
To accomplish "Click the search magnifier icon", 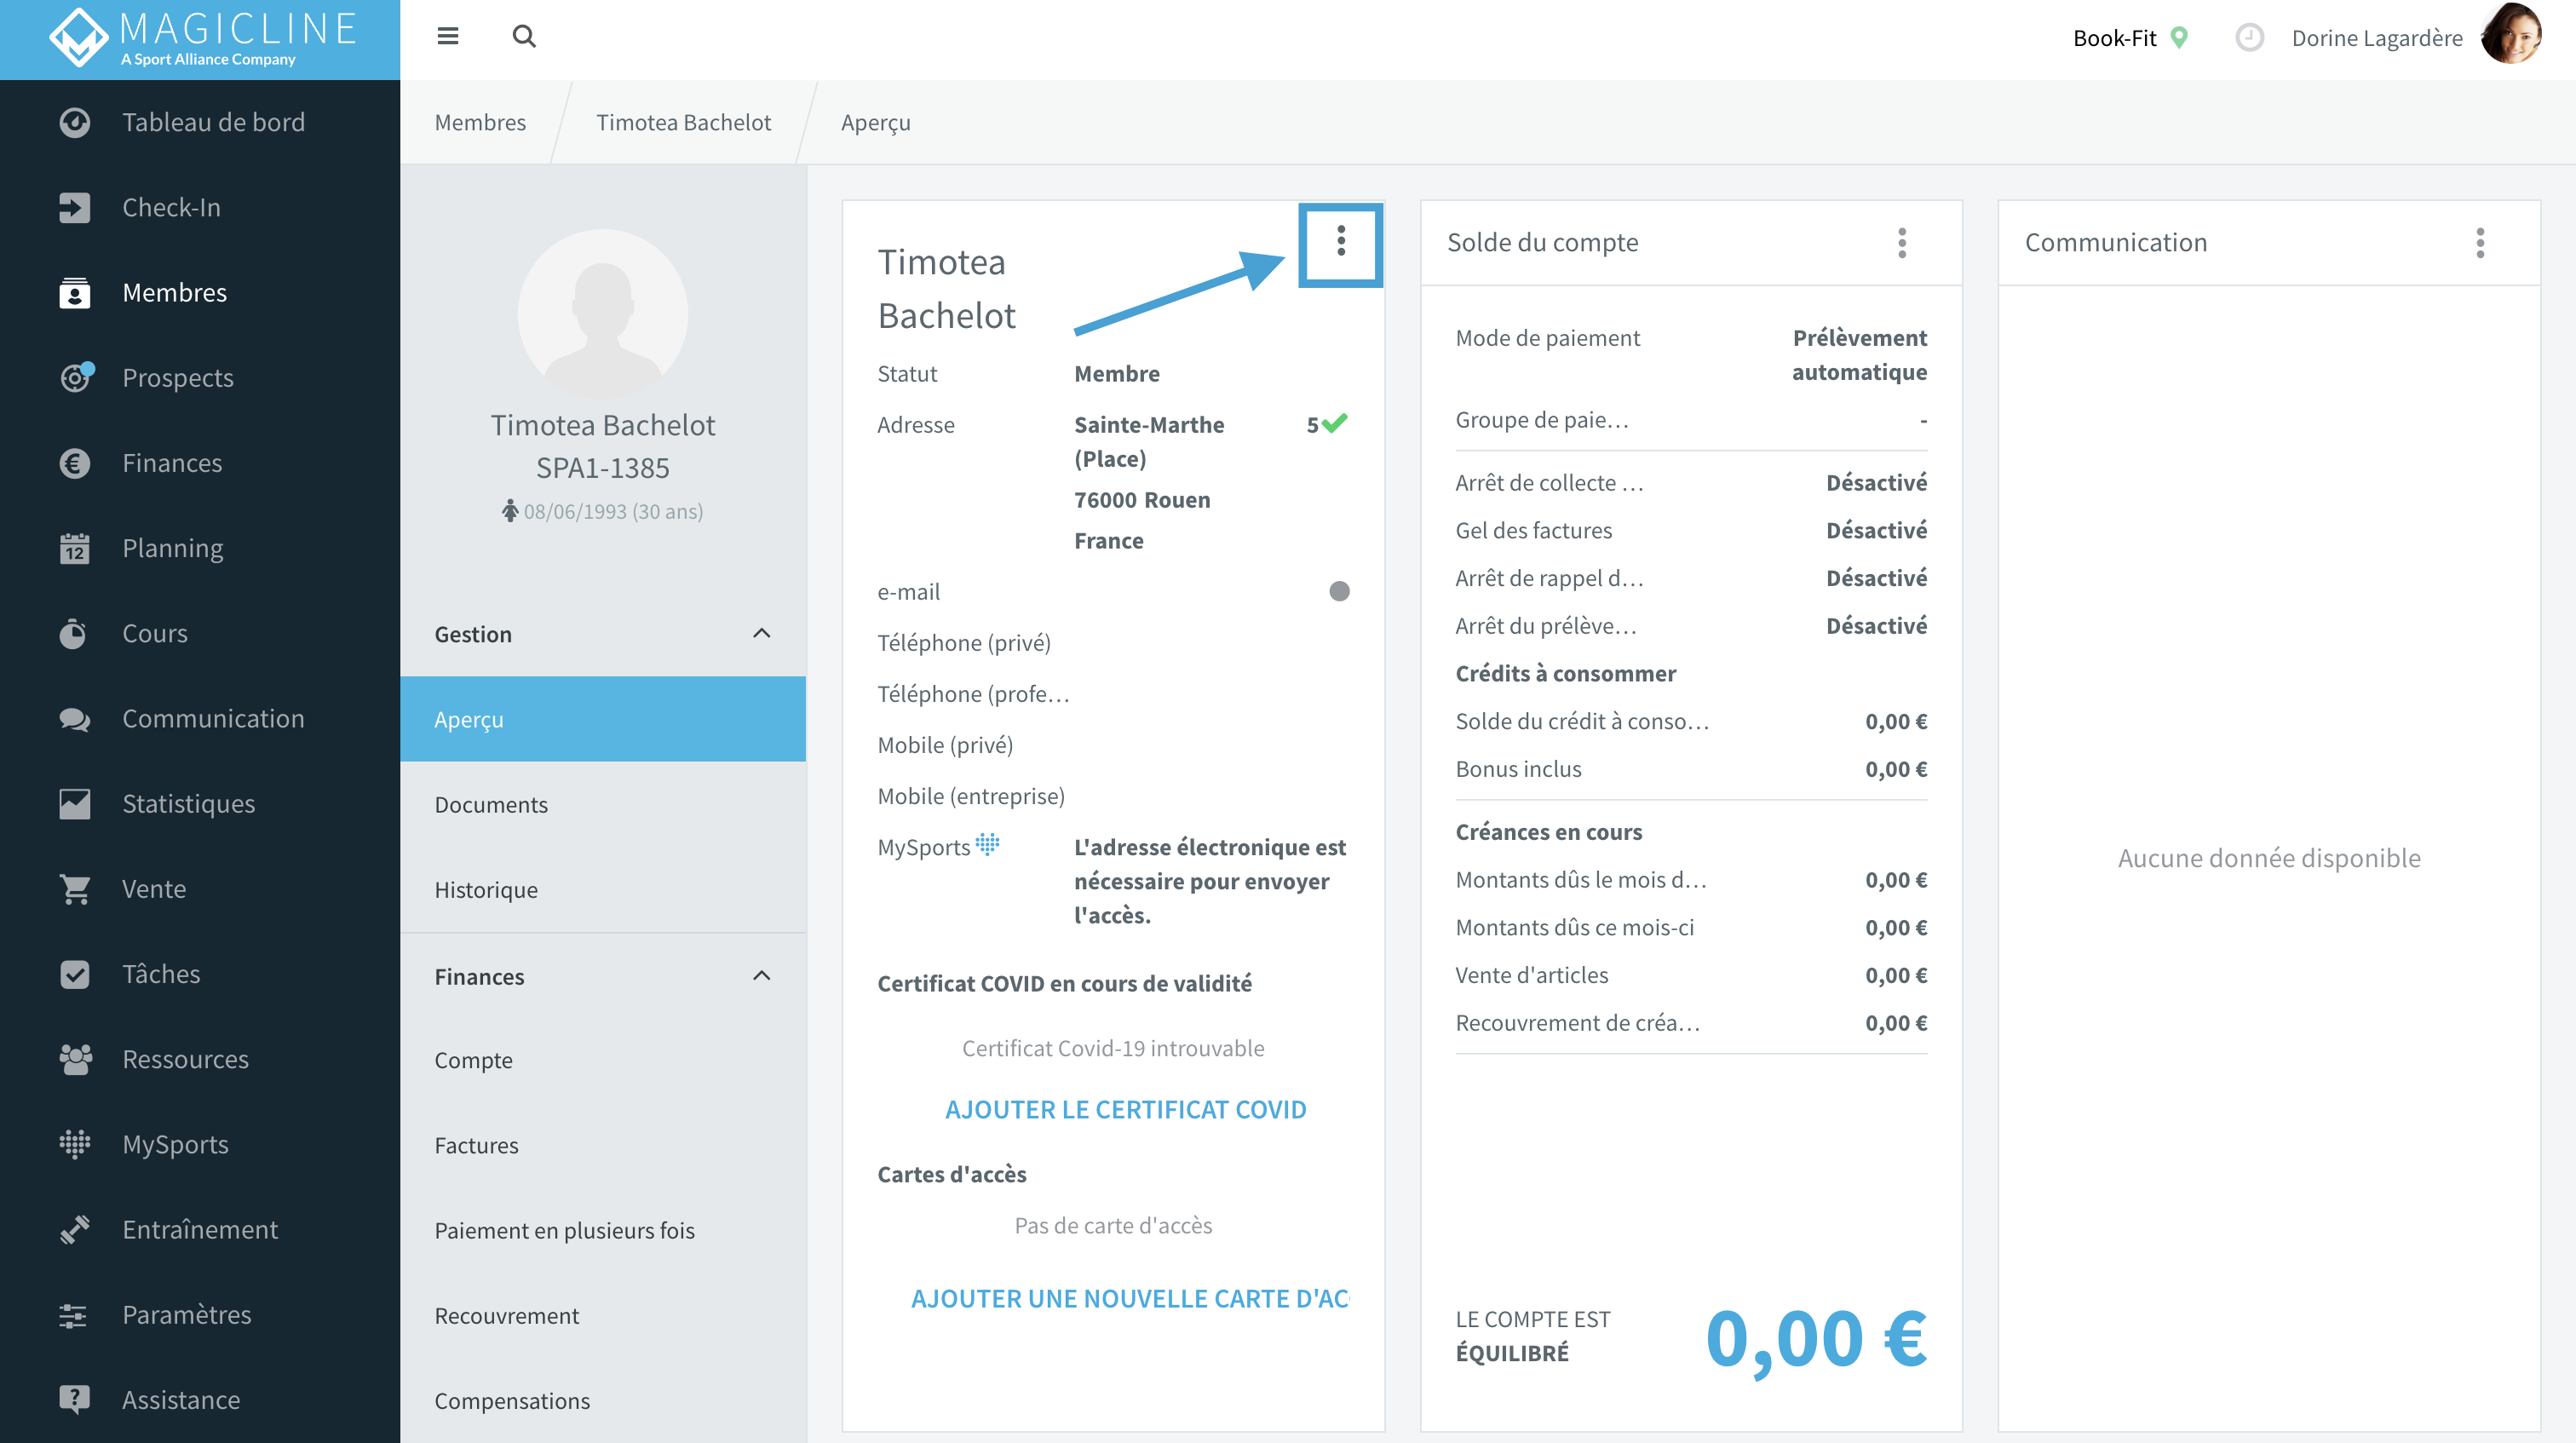I will 524,37.
